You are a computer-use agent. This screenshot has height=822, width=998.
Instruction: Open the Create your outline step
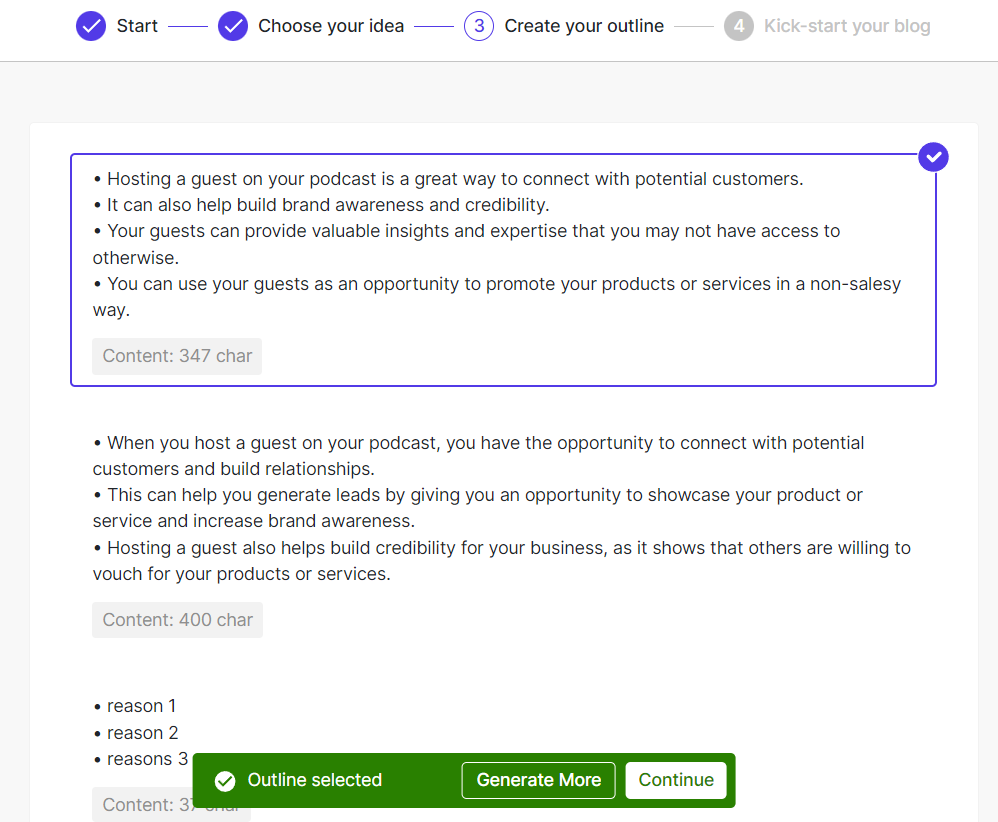click(584, 26)
